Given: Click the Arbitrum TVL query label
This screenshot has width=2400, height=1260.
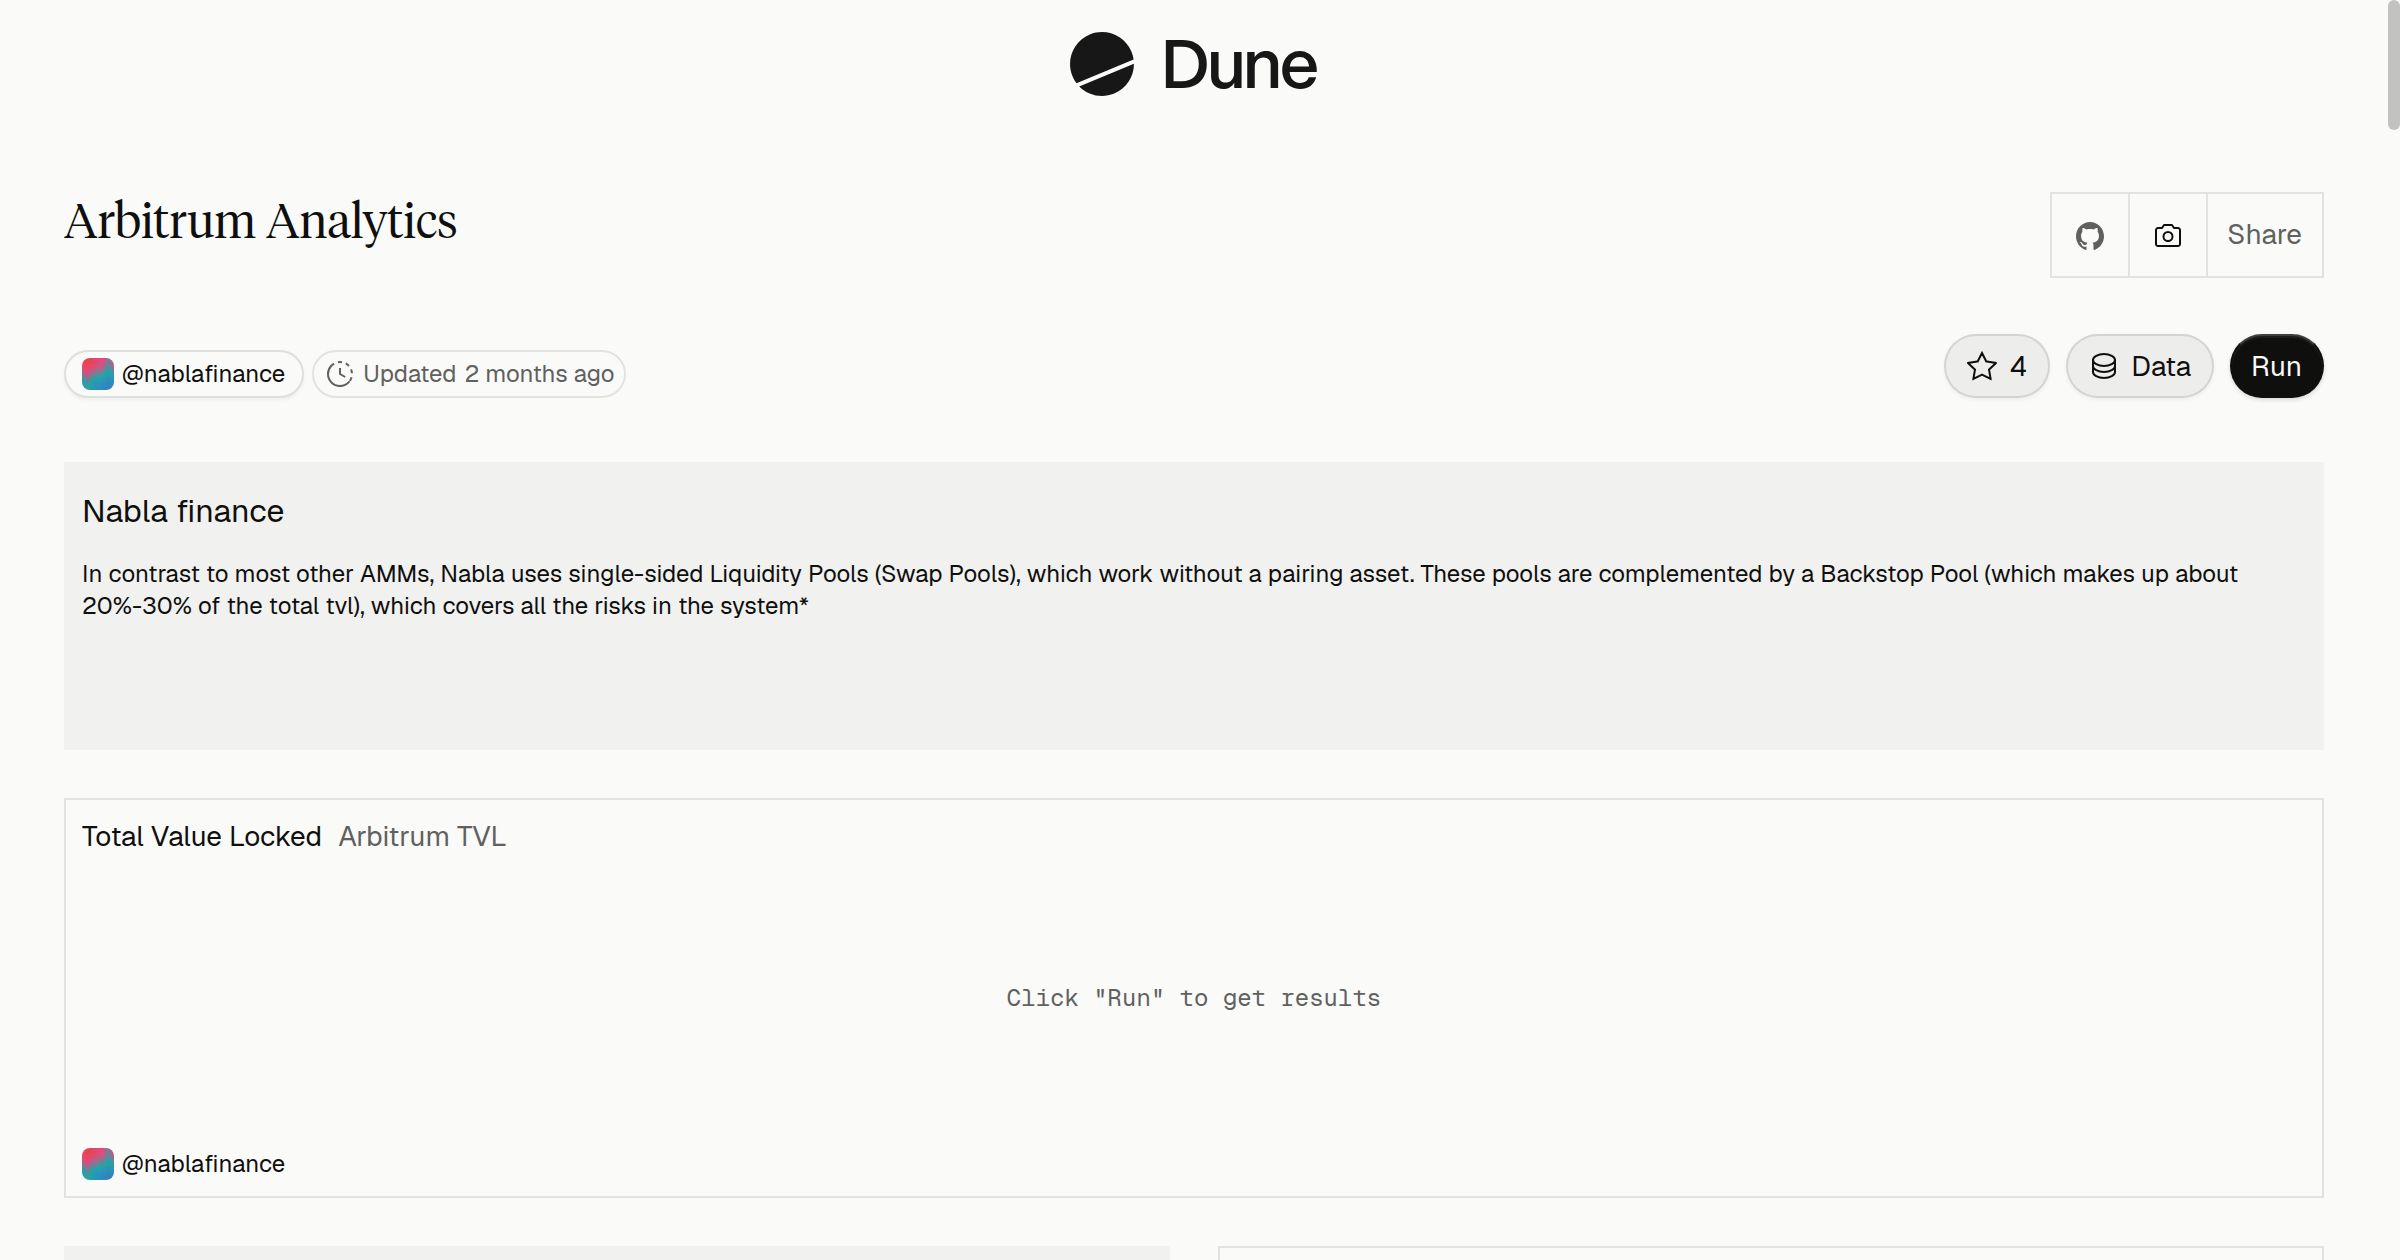Looking at the screenshot, I should click(x=422, y=836).
